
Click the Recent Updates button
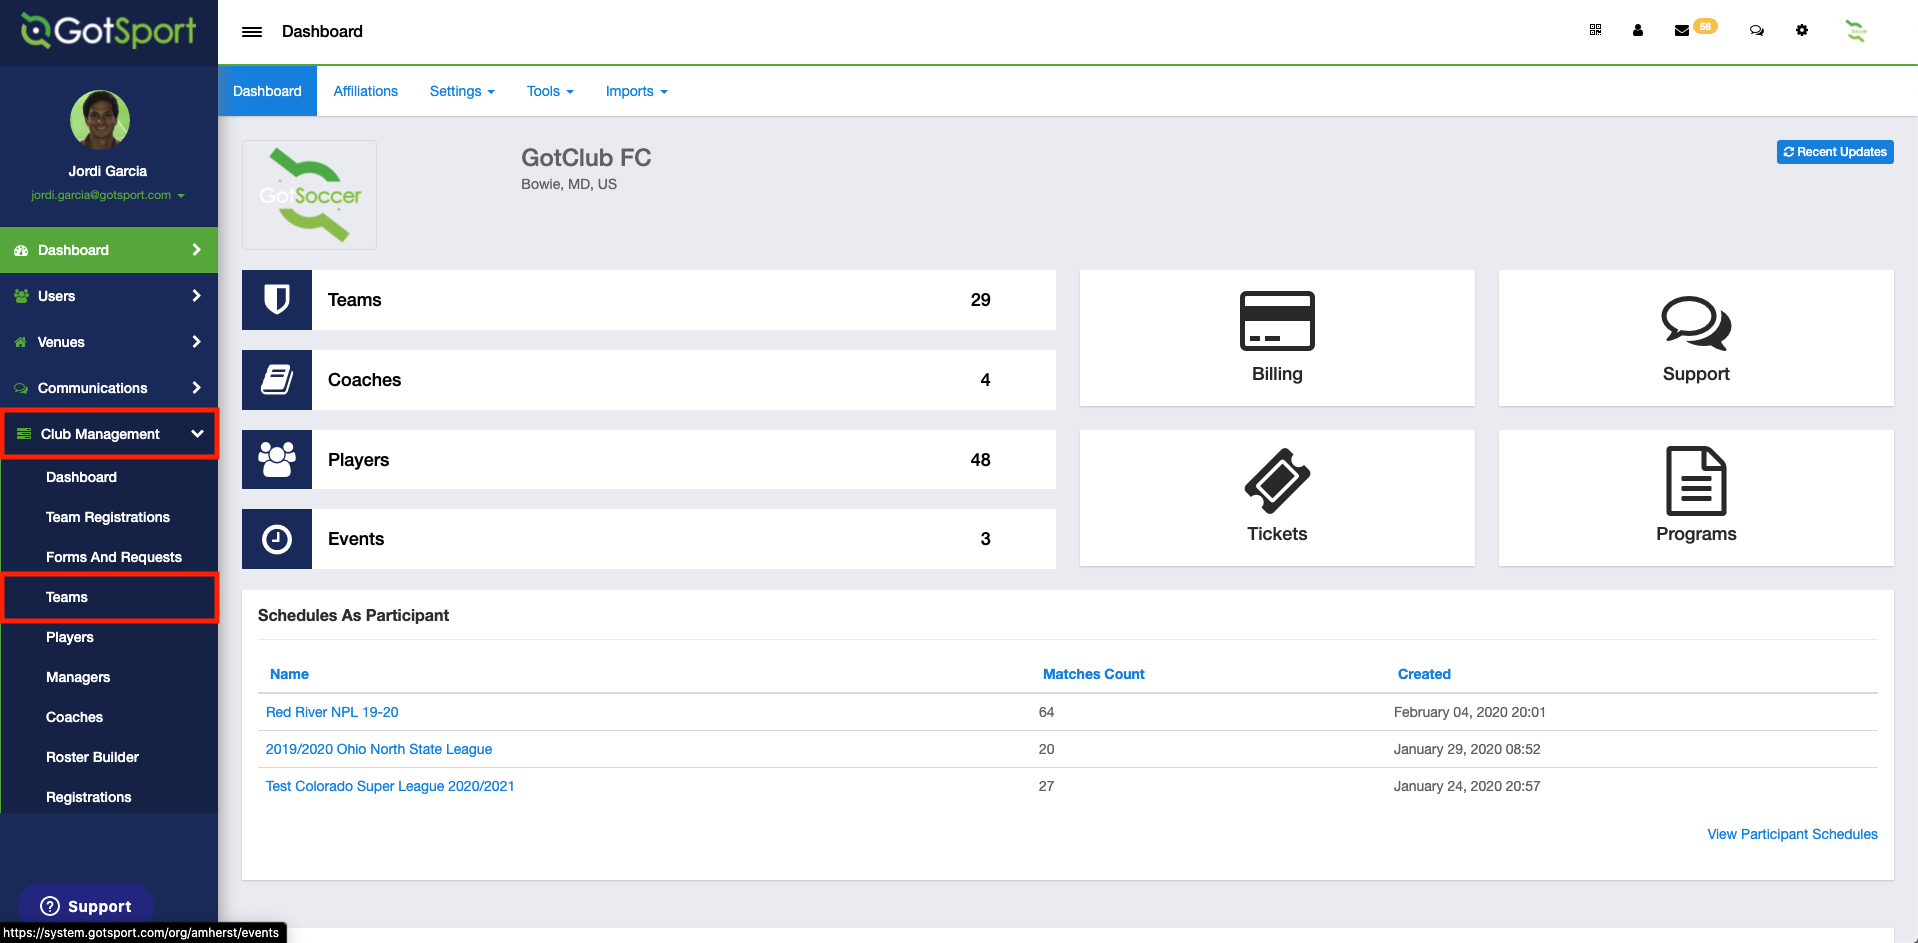[x=1835, y=152]
